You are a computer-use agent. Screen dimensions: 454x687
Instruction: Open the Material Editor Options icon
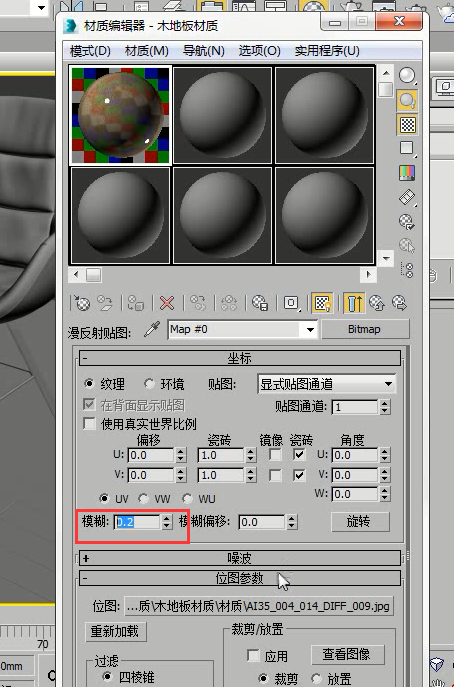407,221
